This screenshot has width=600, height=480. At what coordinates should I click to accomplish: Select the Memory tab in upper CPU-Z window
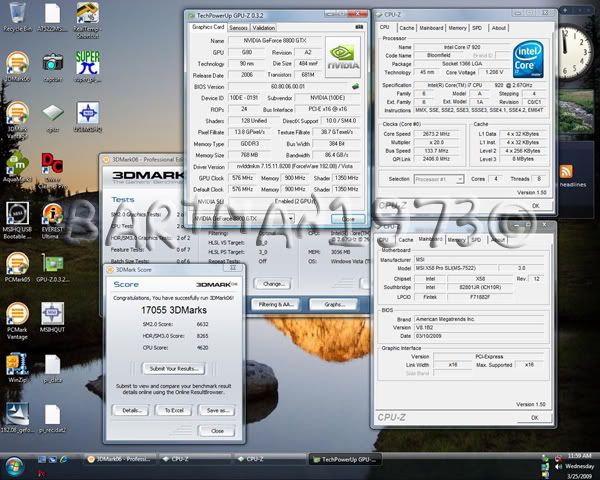pos(457,28)
